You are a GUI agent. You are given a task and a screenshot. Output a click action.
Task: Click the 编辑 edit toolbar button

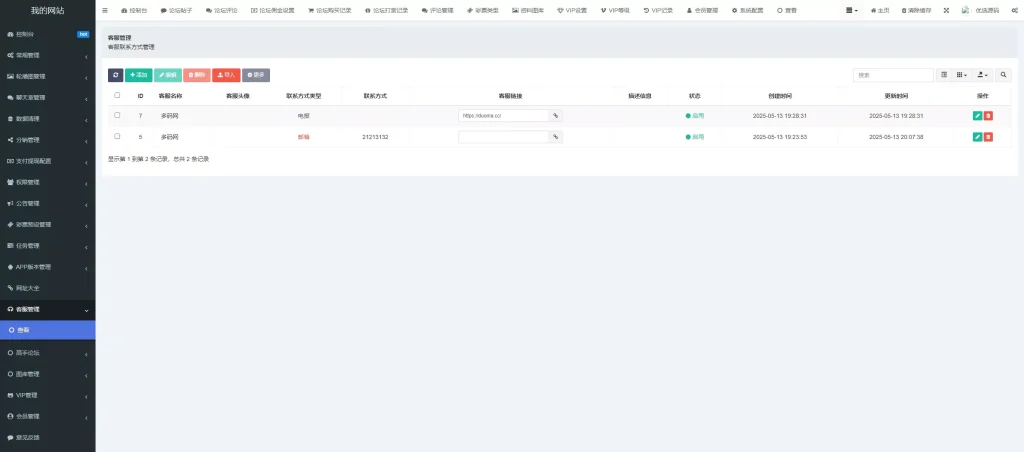coord(168,75)
